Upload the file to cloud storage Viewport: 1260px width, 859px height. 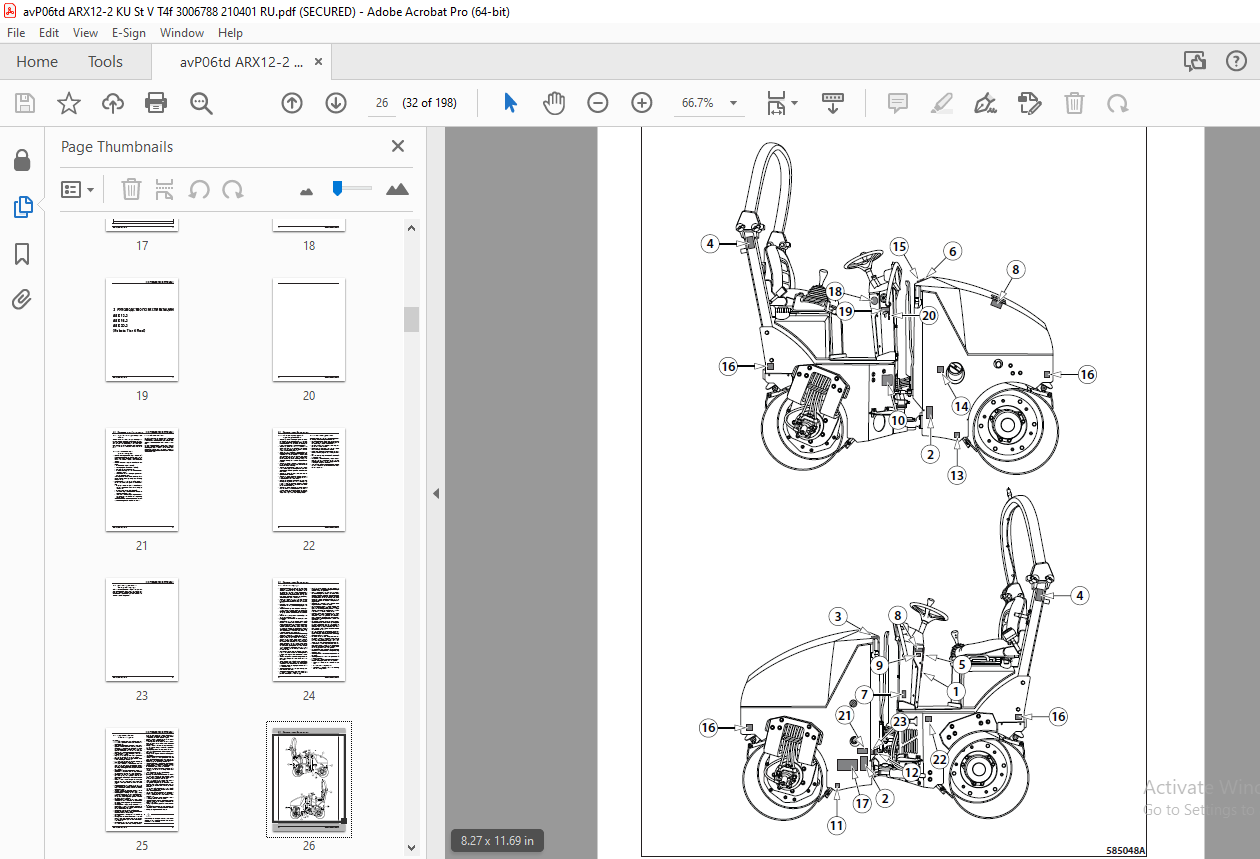(112, 102)
